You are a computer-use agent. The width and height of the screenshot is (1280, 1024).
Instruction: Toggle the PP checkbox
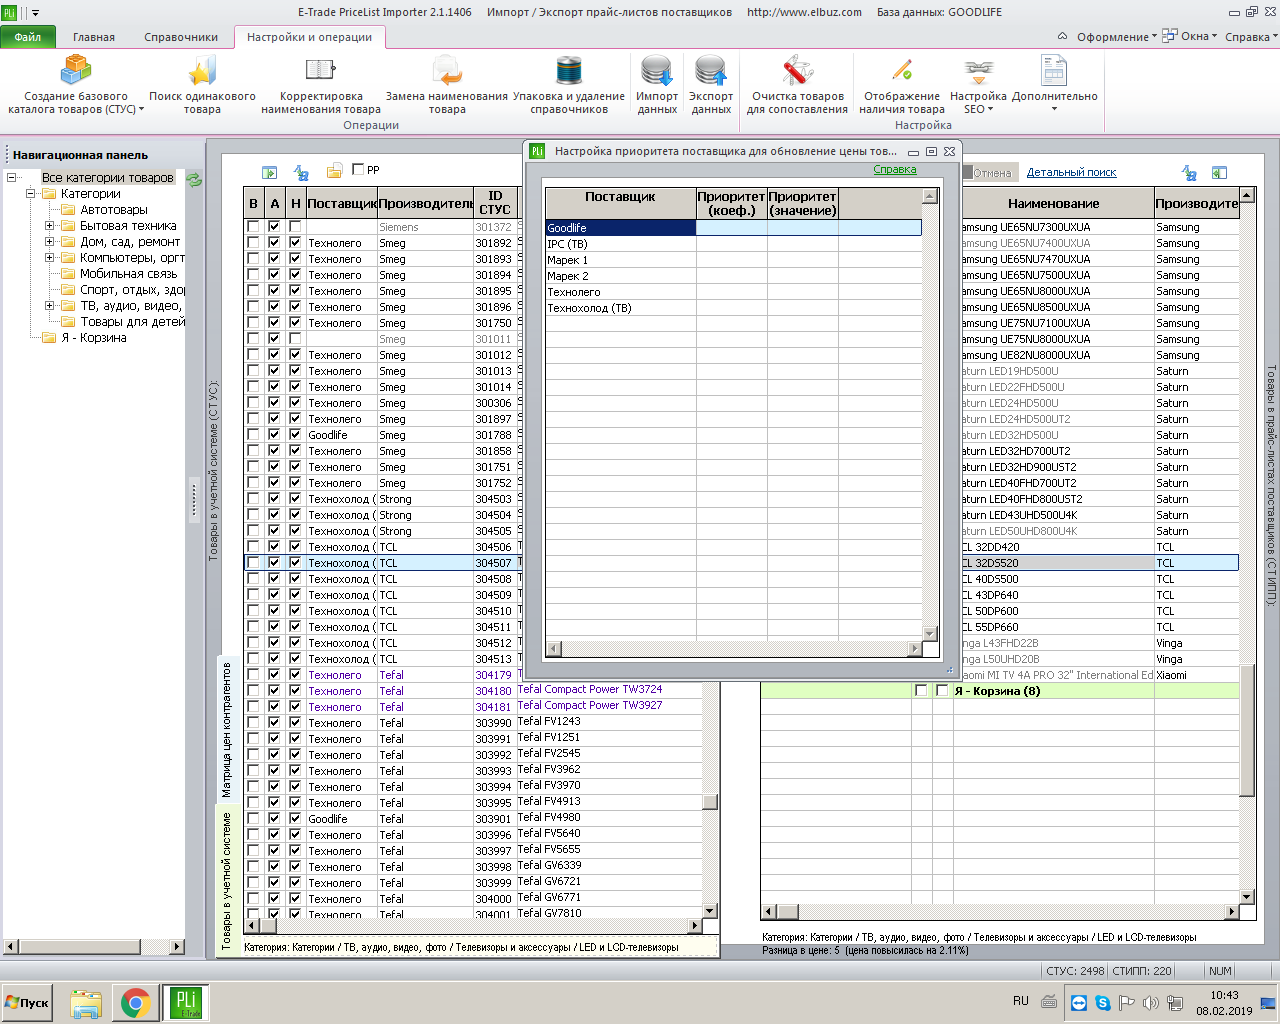pos(358,169)
